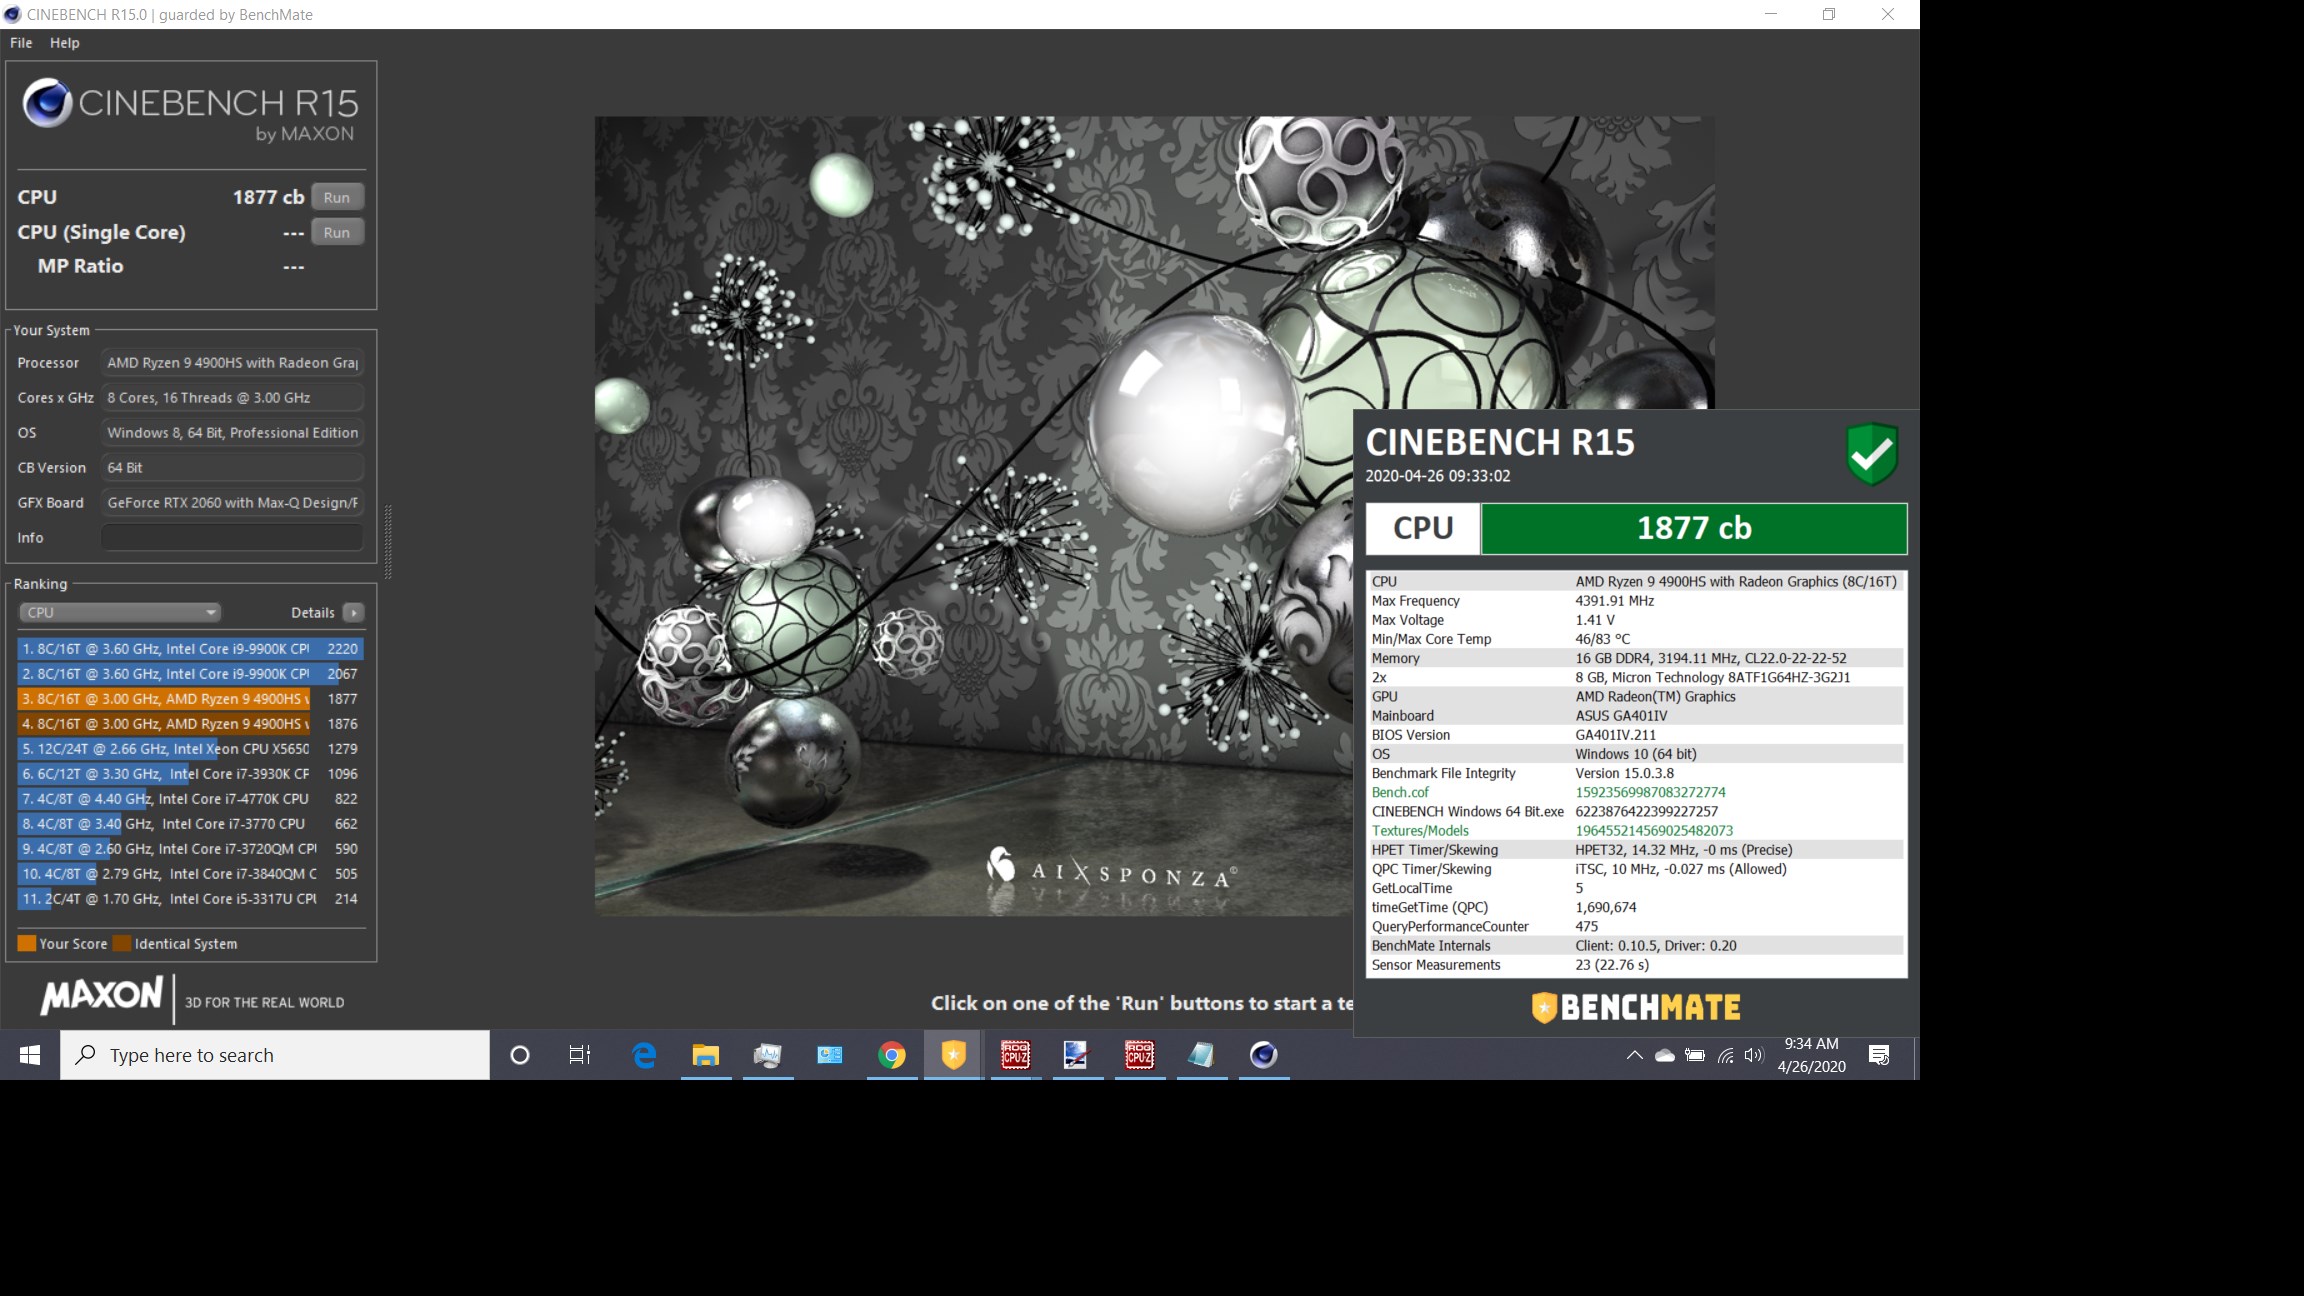Viewport: 2304px width, 1296px height.
Task: Select ranking entry 11 Core i5-3317U
Action: [x=190, y=899]
